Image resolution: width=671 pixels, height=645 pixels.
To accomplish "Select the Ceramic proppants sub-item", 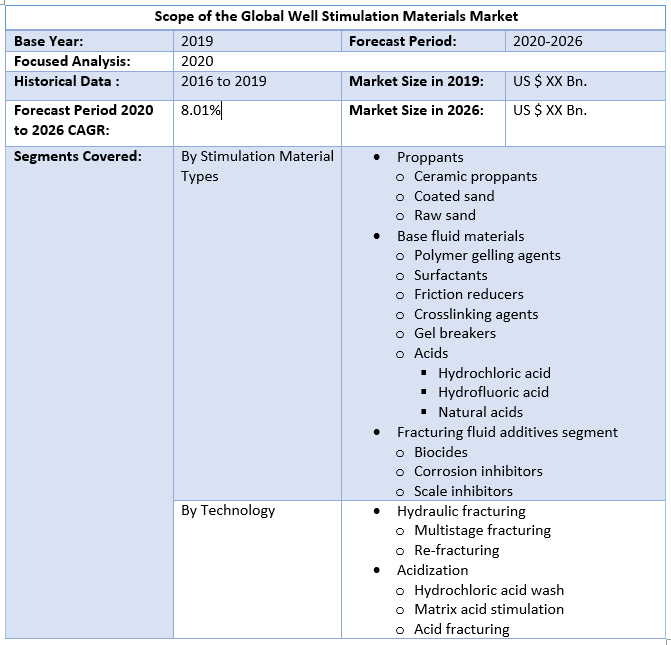I will (x=475, y=176).
